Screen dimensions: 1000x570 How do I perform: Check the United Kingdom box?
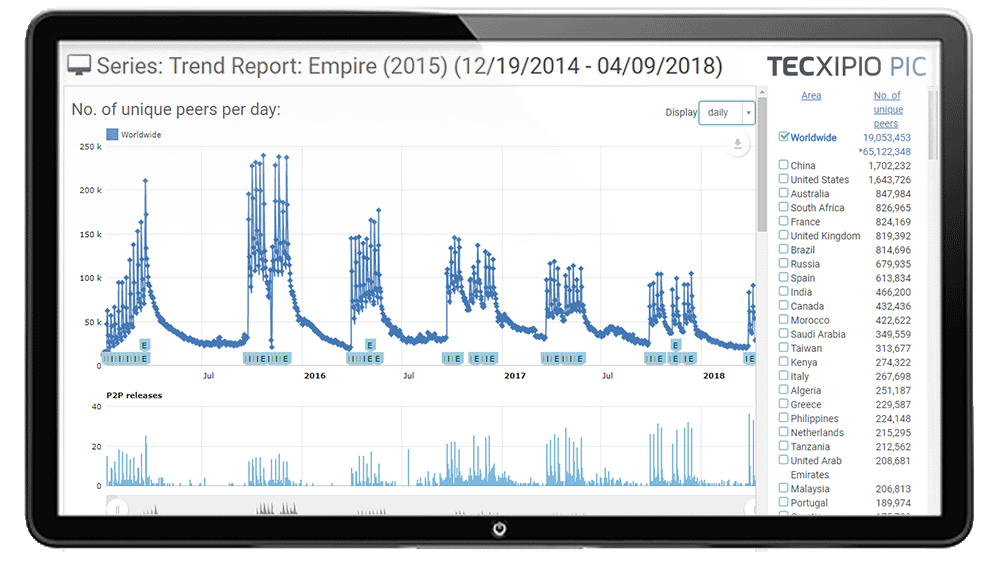click(x=784, y=235)
